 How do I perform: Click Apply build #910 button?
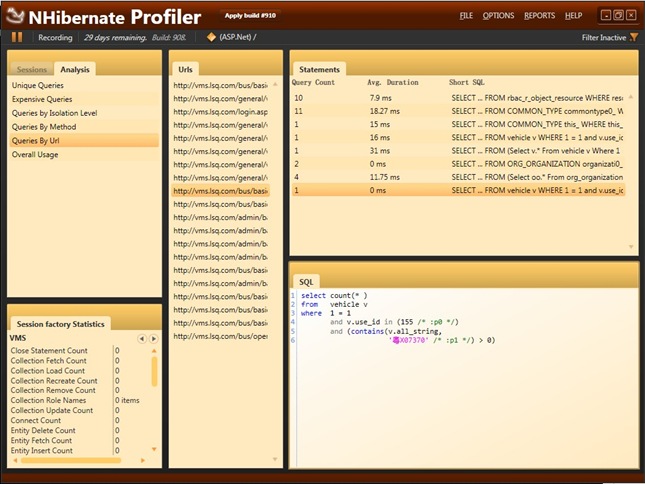[x=250, y=16]
